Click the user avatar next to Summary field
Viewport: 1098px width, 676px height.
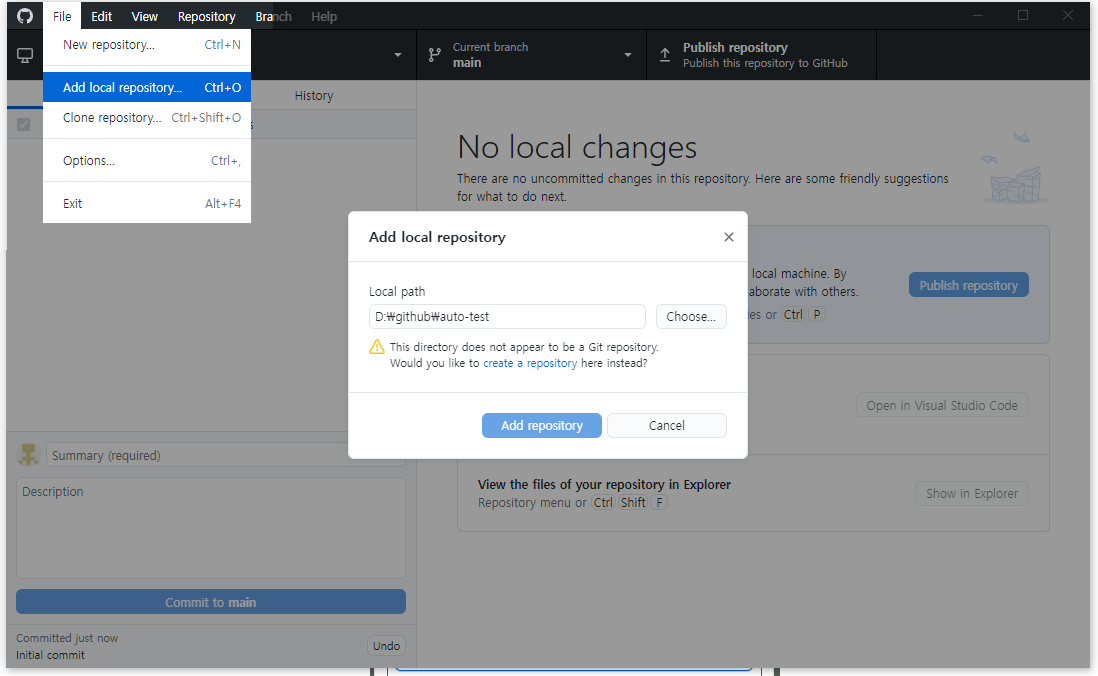pos(28,455)
